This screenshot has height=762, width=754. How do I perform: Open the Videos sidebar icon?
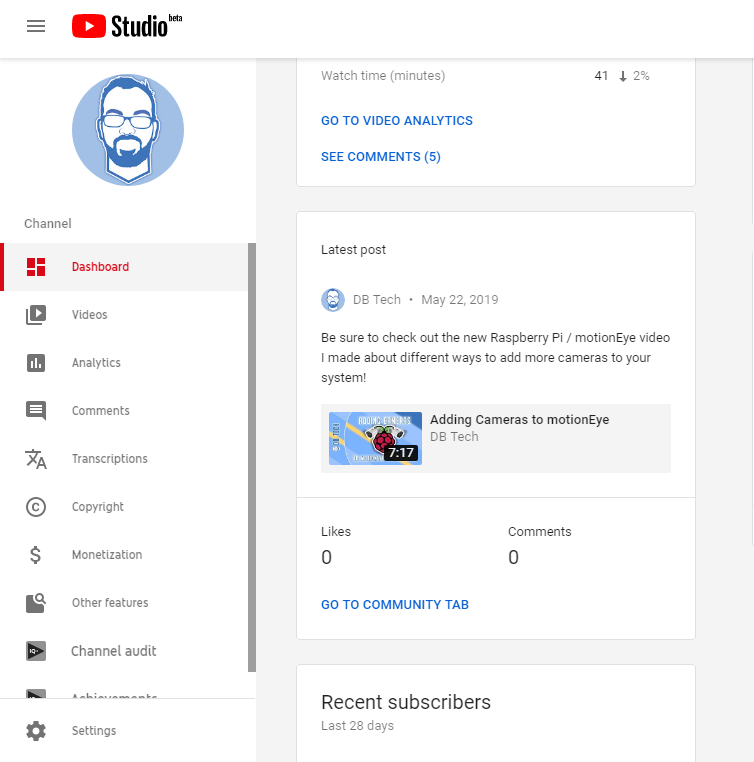click(36, 315)
